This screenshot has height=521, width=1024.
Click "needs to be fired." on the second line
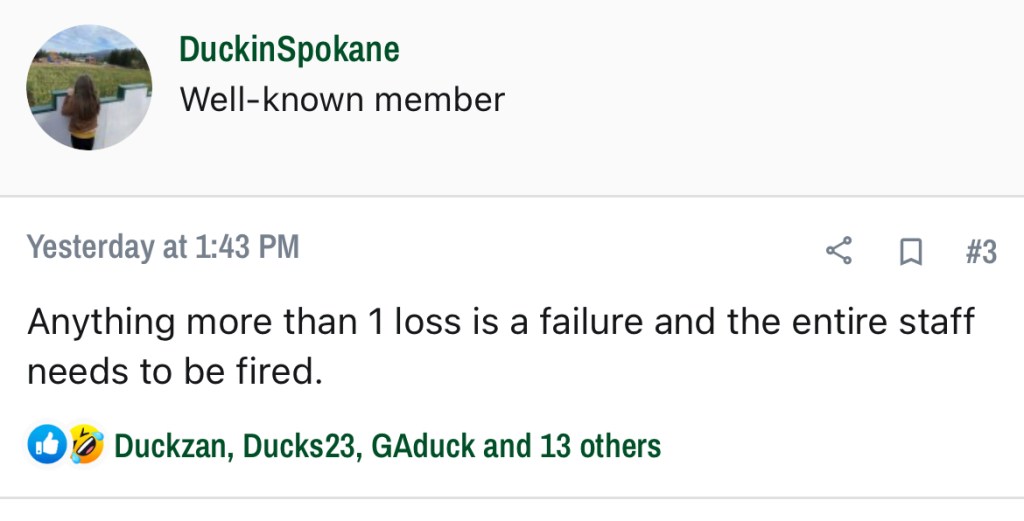click(x=176, y=371)
